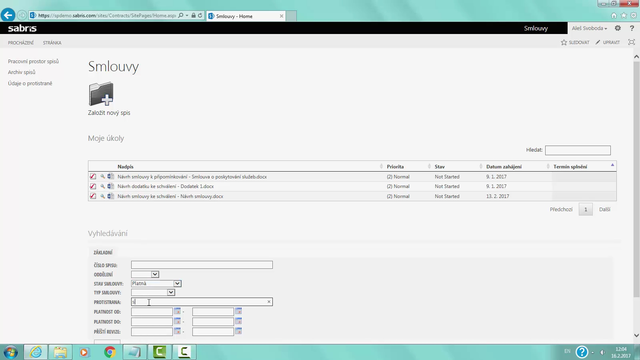This screenshot has height=360, width=640.
Task: Open Návrh dodatku ke schválení - Dodatek 1.docx
Action: (x=165, y=186)
